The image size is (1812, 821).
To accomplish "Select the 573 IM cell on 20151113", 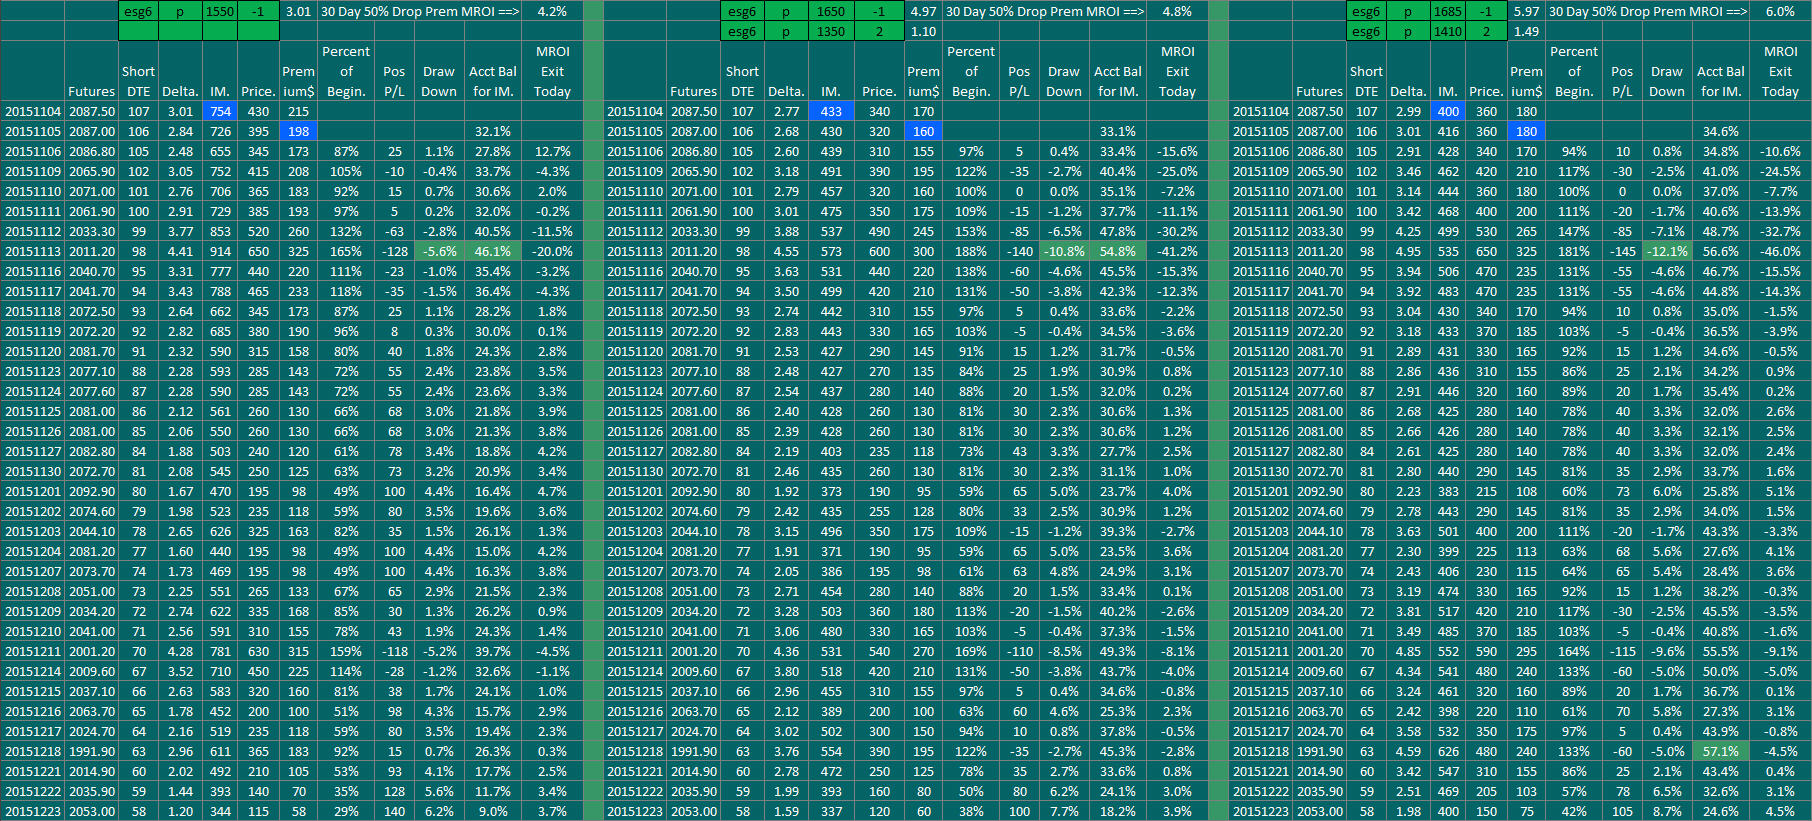I will pyautogui.click(x=831, y=252).
